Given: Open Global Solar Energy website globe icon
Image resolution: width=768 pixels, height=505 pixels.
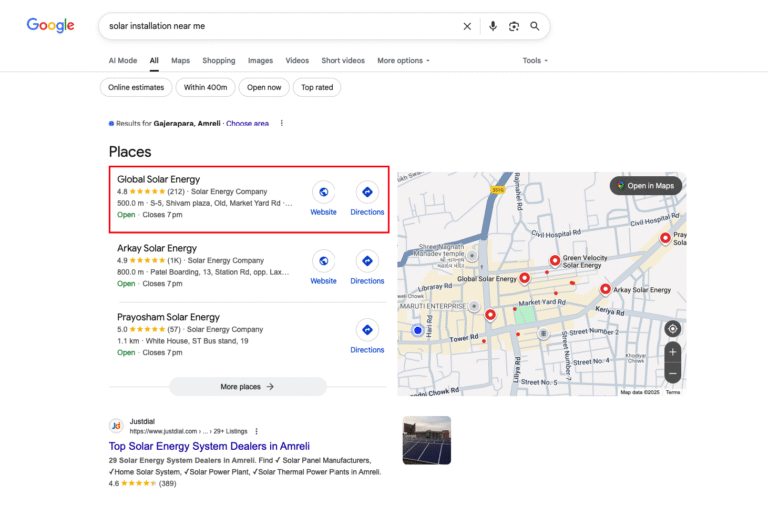Looking at the screenshot, I should click(323, 192).
